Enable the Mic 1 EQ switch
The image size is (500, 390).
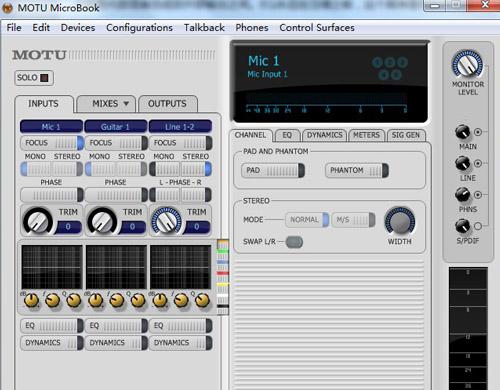pos(52,325)
